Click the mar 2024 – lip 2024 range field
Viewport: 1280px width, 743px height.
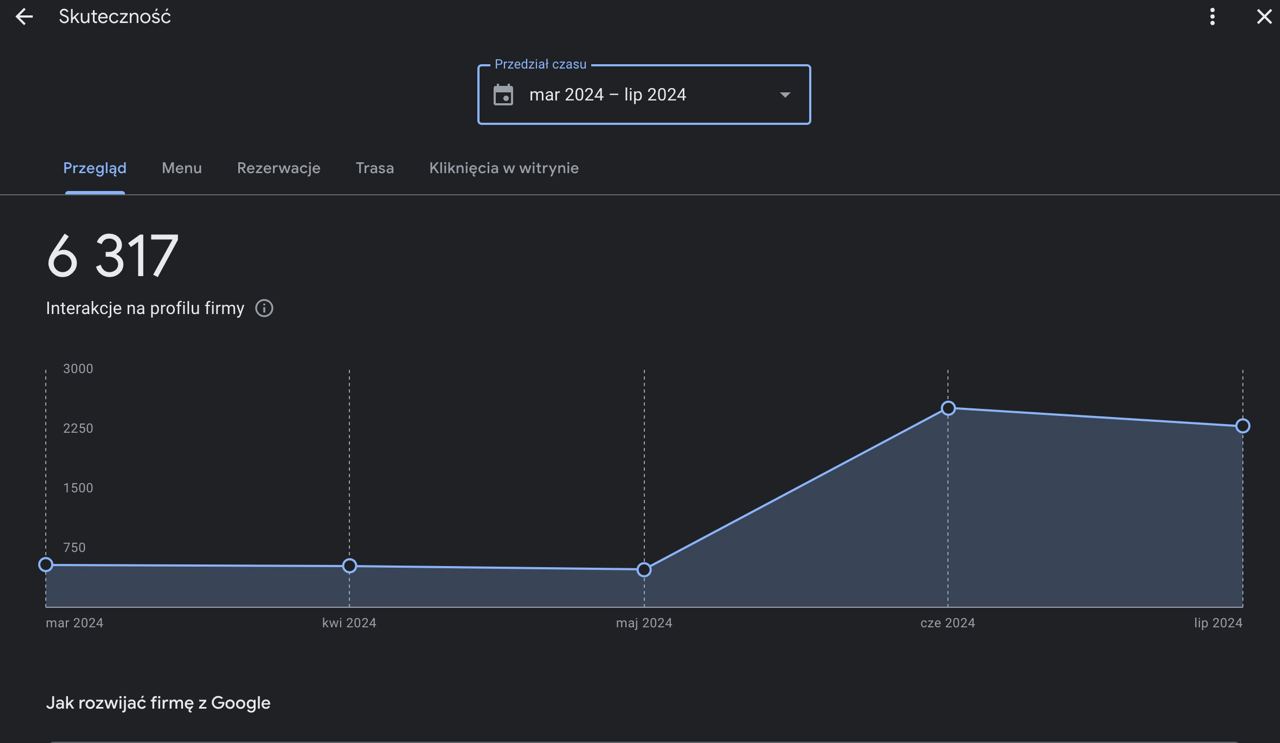tap(644, 95)
